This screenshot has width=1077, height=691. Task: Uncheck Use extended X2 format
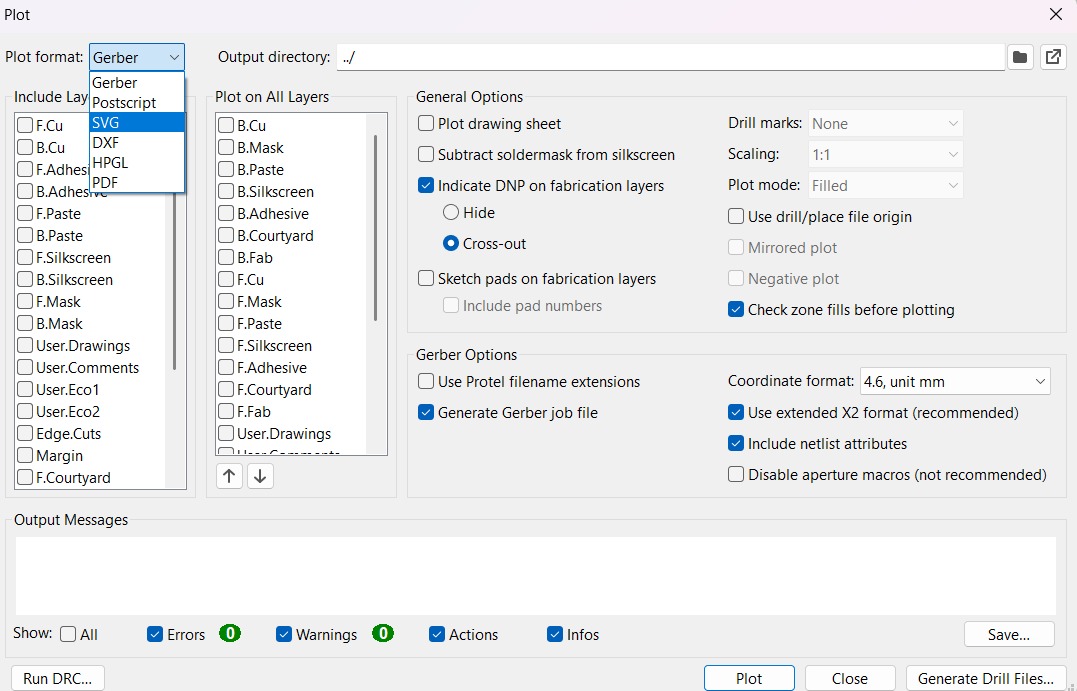click(x=736, y=412)
